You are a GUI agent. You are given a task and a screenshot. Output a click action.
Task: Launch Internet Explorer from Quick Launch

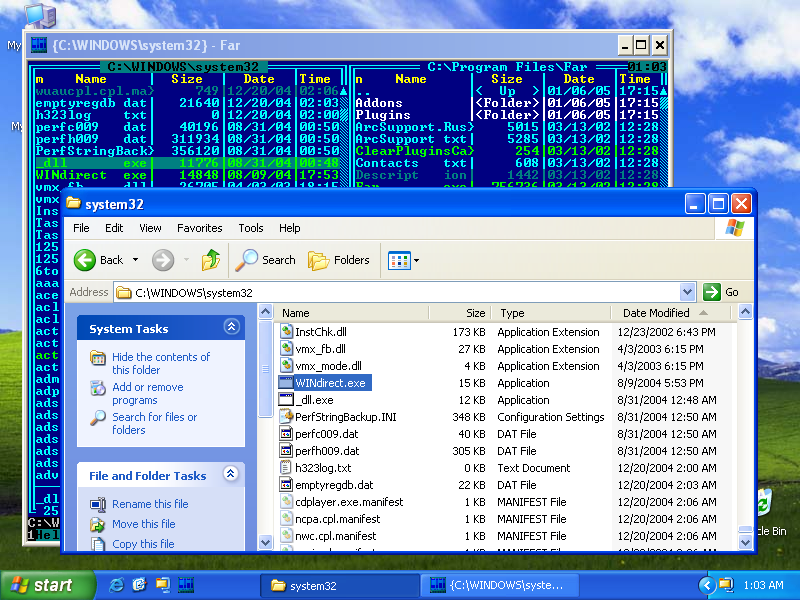tap(116, 585)
